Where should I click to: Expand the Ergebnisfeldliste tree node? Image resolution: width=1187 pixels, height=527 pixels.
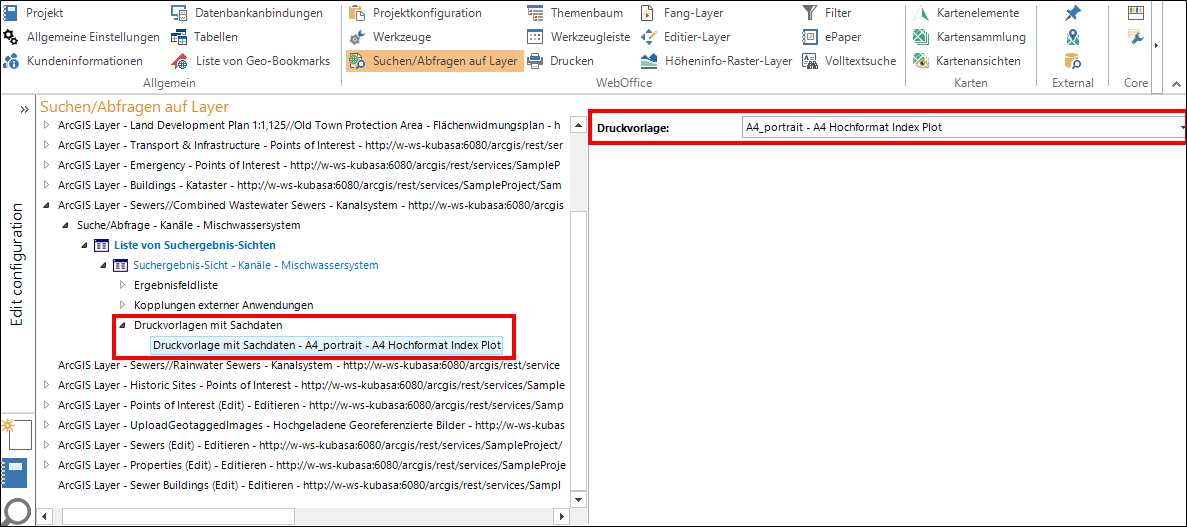coord(123,285)
